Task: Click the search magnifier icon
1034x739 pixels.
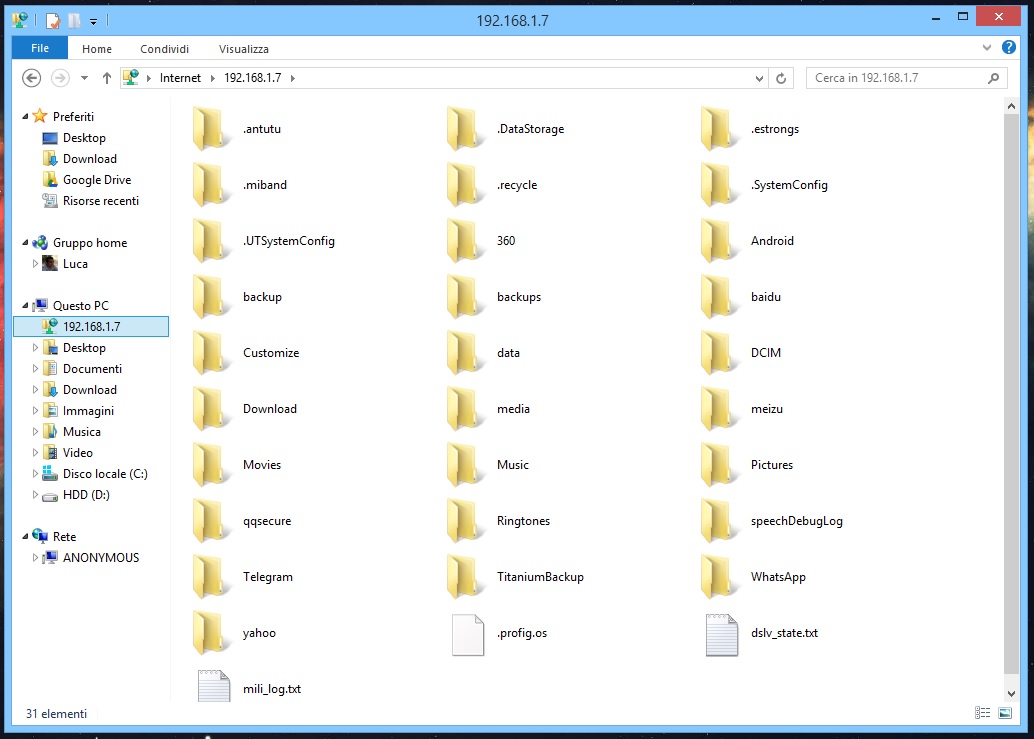Action: coord(993,78)
